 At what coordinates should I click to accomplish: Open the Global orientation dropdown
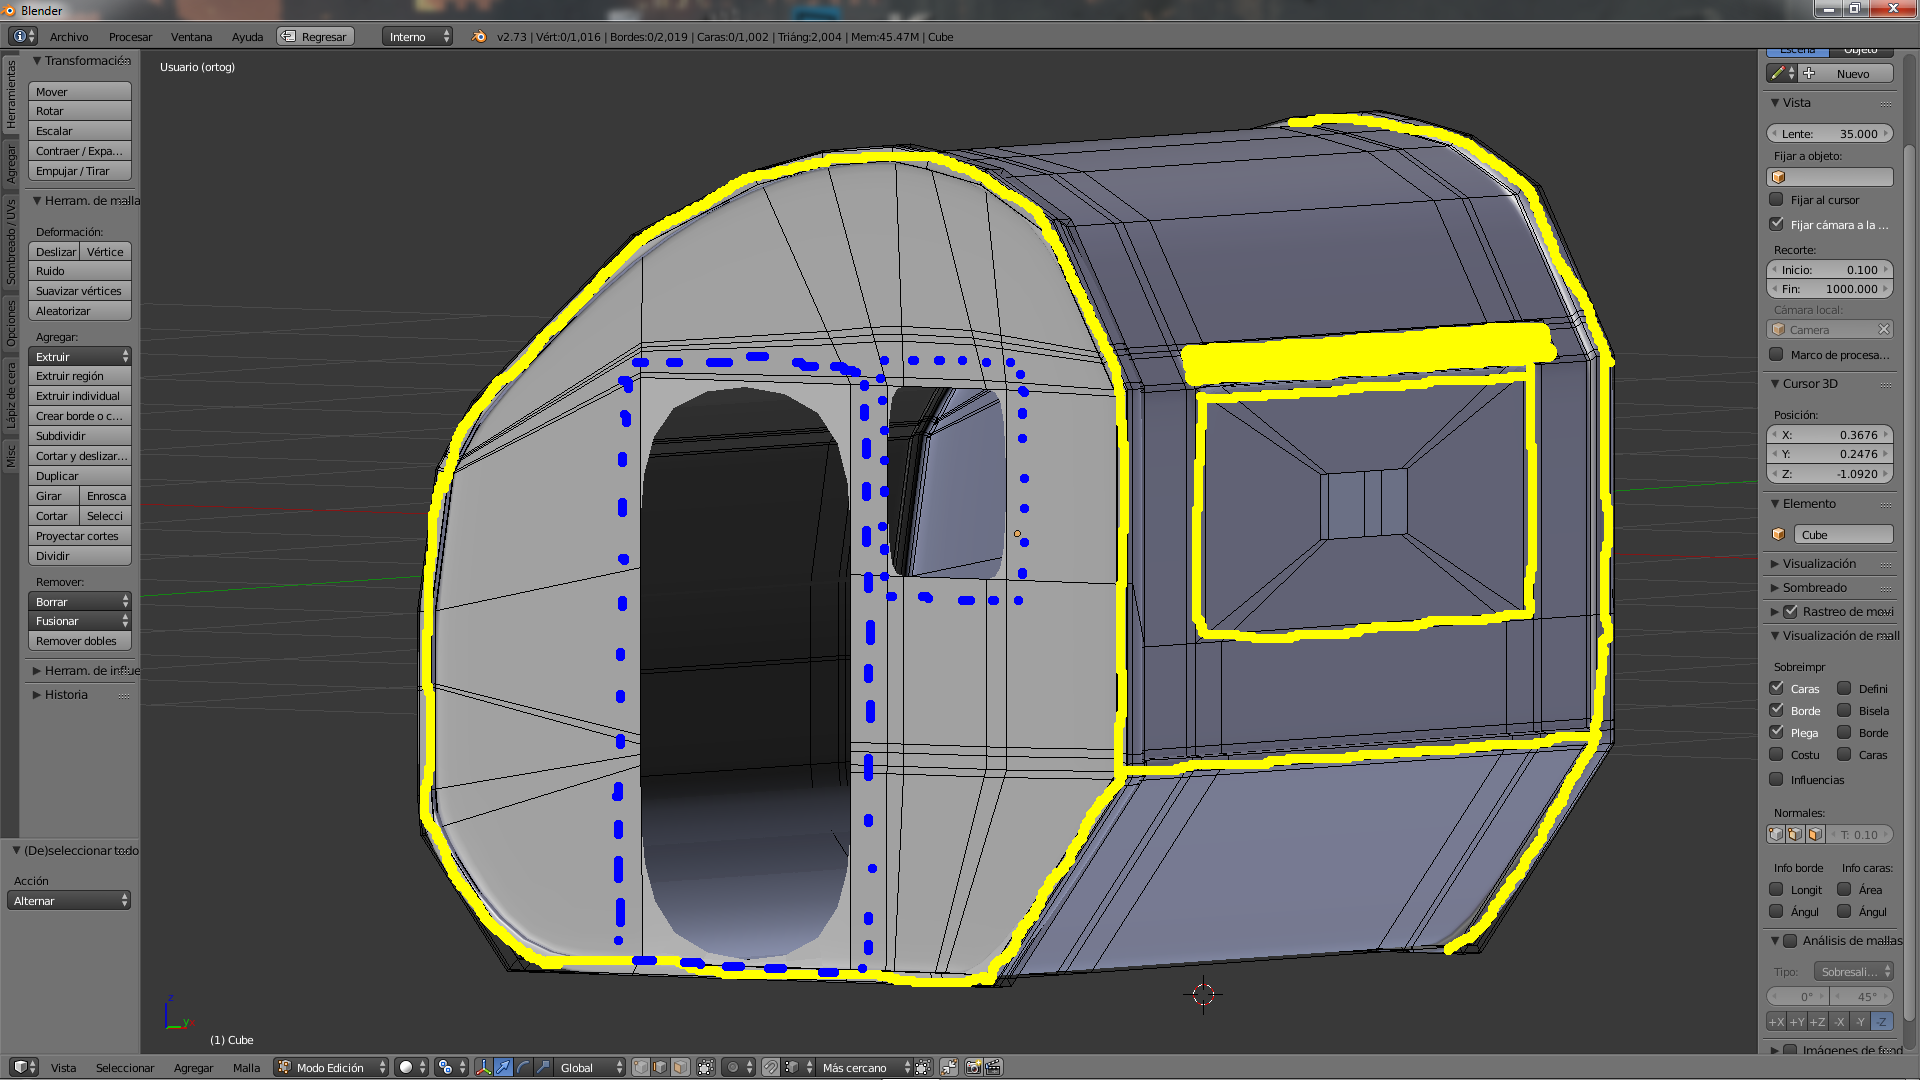(x=590, y=1067)
